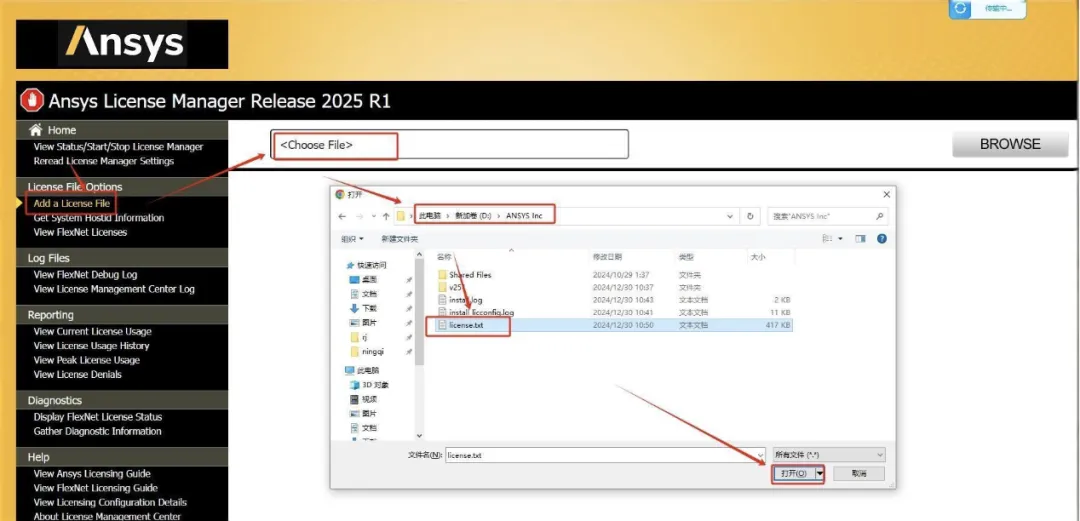Click the dropdown arrow beside 打开 button
Viewport: 1080px width, 521px height.
[x=820, y=473]
